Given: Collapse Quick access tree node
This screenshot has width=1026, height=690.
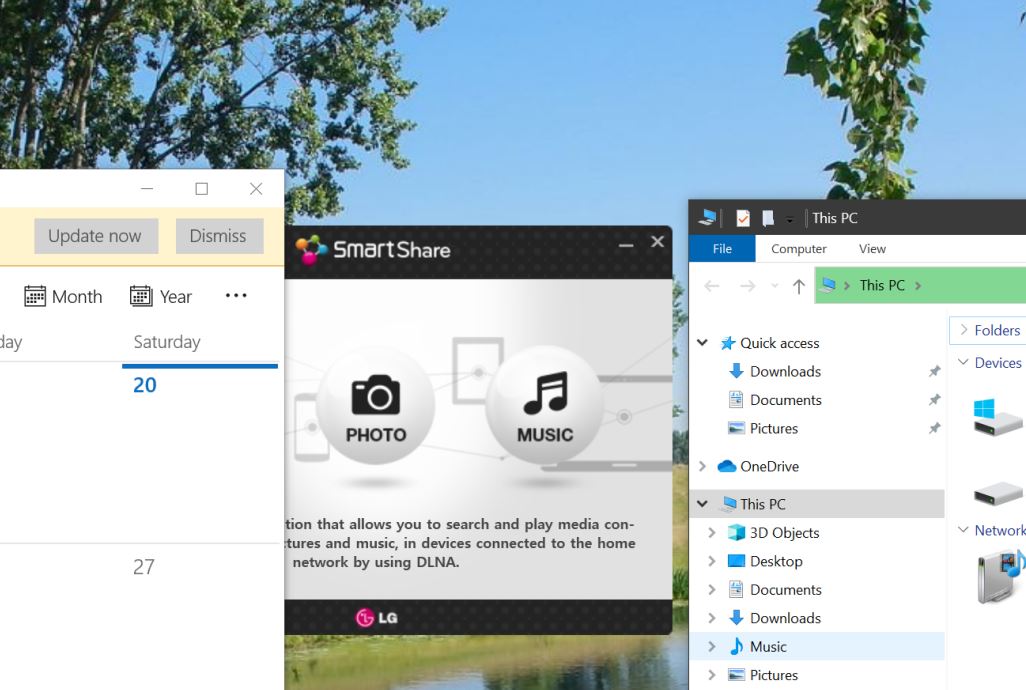Looking at the screenshot, I should tap(703, 343).
